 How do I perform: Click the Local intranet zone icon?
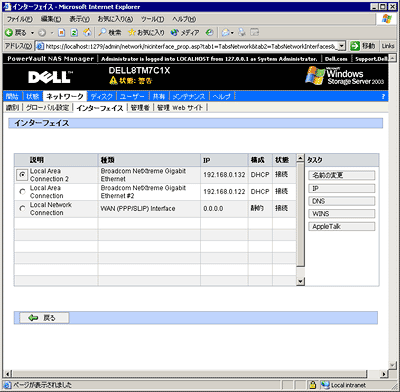coord(325,385)
